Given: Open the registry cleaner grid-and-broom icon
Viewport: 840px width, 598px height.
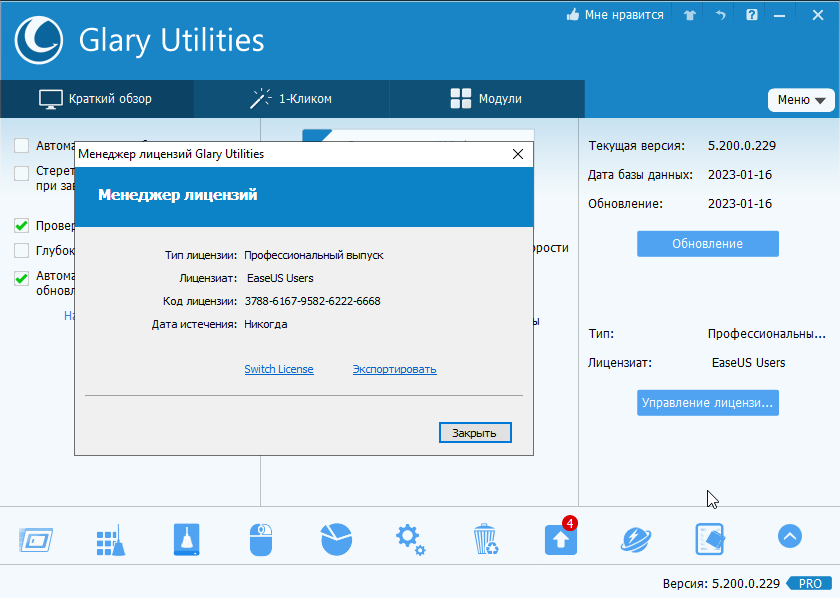Looking at the screenshot, I should point(111,540).
